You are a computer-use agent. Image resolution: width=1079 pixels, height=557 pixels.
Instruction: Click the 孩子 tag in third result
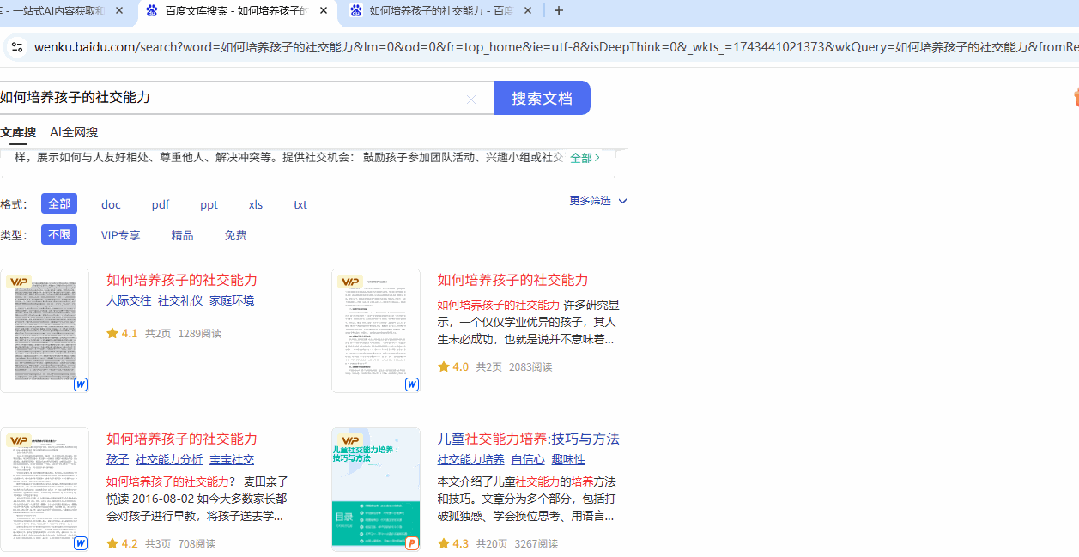(118, 459)
